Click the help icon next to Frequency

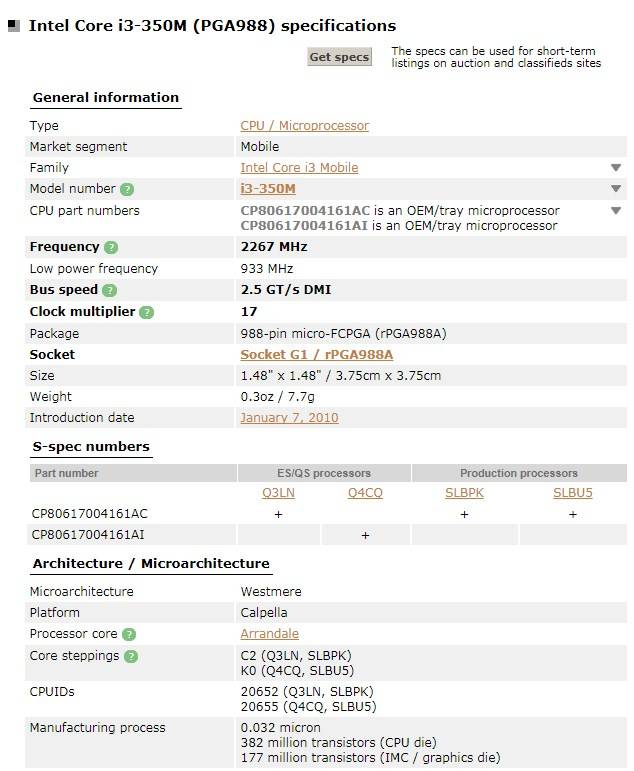click(111, 247)
